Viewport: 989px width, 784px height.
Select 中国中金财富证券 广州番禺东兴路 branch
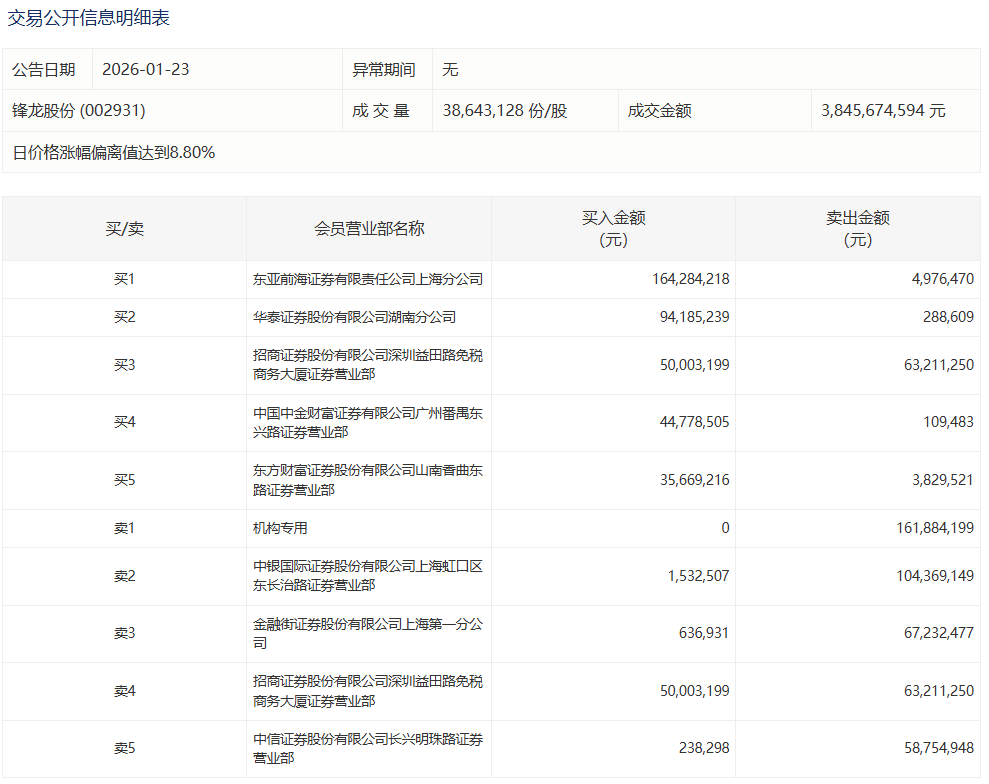click(368, 423)
